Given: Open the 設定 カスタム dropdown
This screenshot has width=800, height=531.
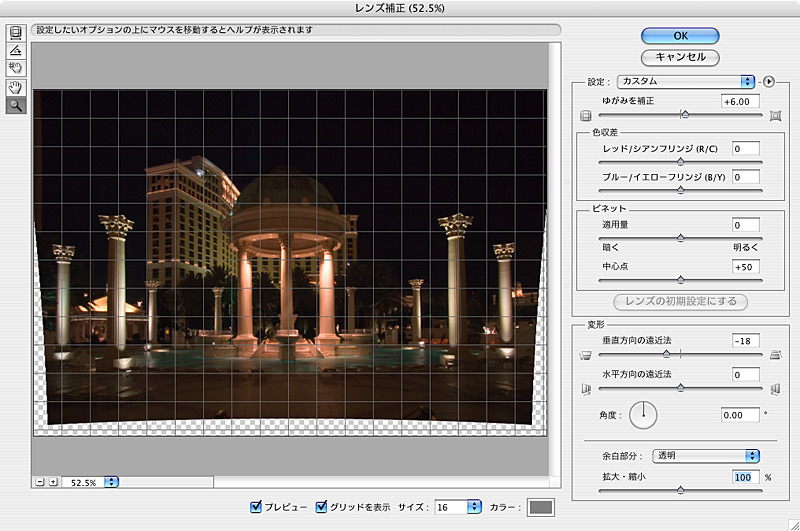Looking at the screenshot, I should (x=686, y=82).
